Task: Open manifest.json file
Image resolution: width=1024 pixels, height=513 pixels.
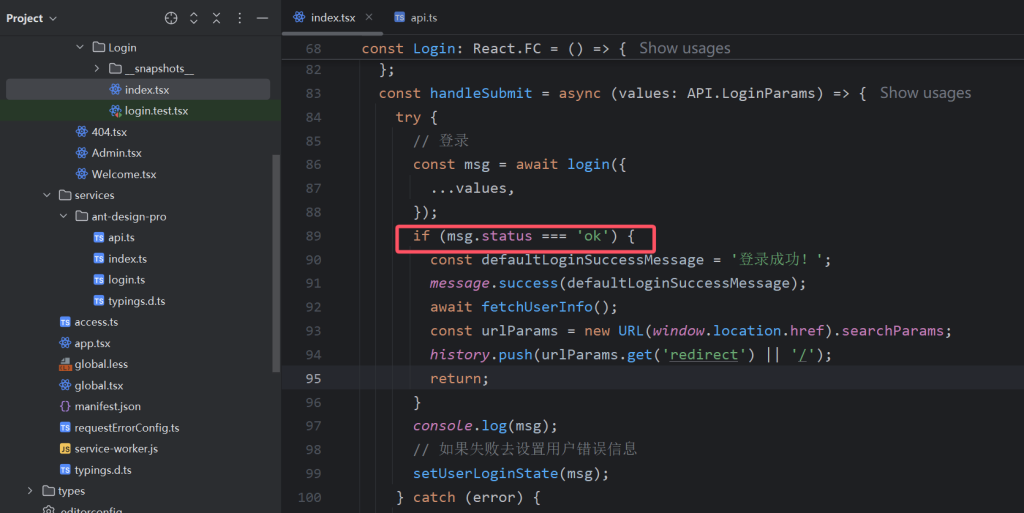Action: pyautogui.click(x=107, y=407)
